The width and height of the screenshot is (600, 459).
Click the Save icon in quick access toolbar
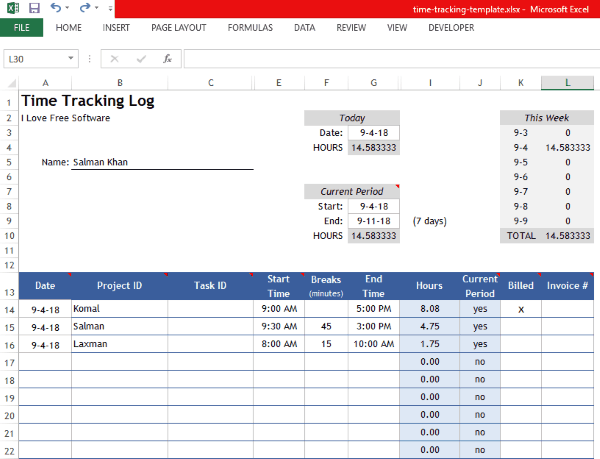coord(34,8)
